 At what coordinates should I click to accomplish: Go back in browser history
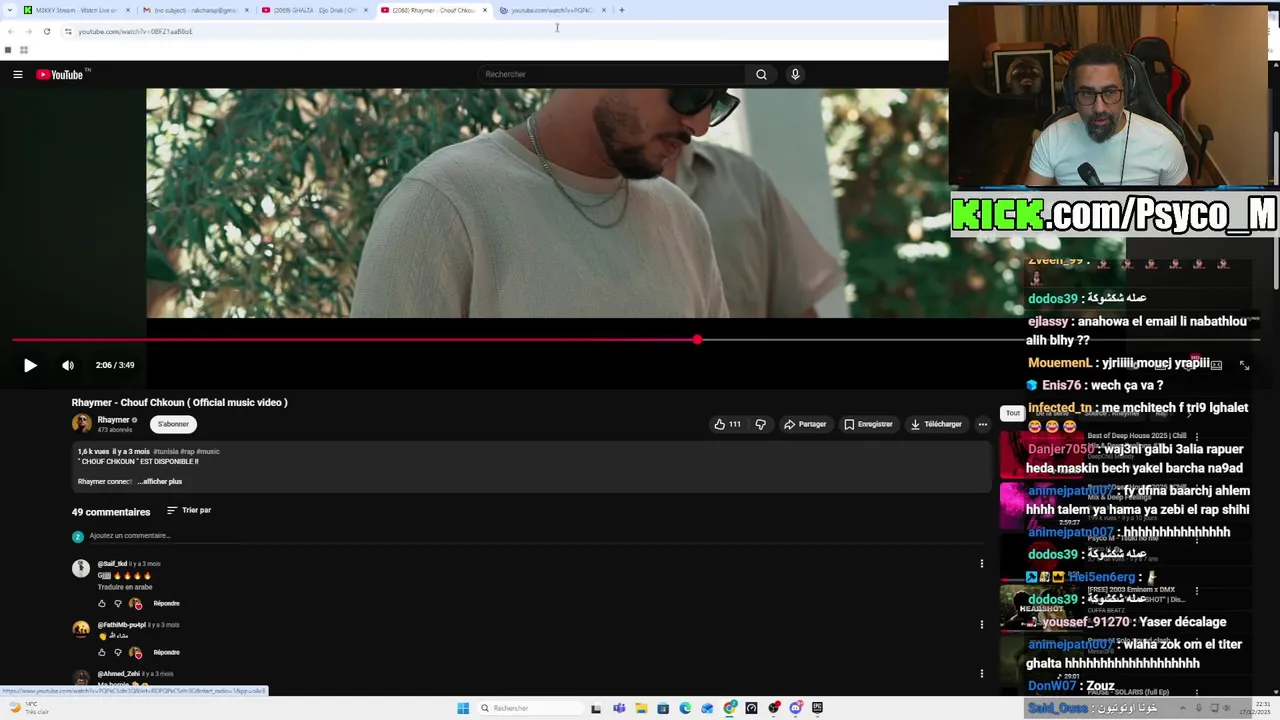[10, 31]
